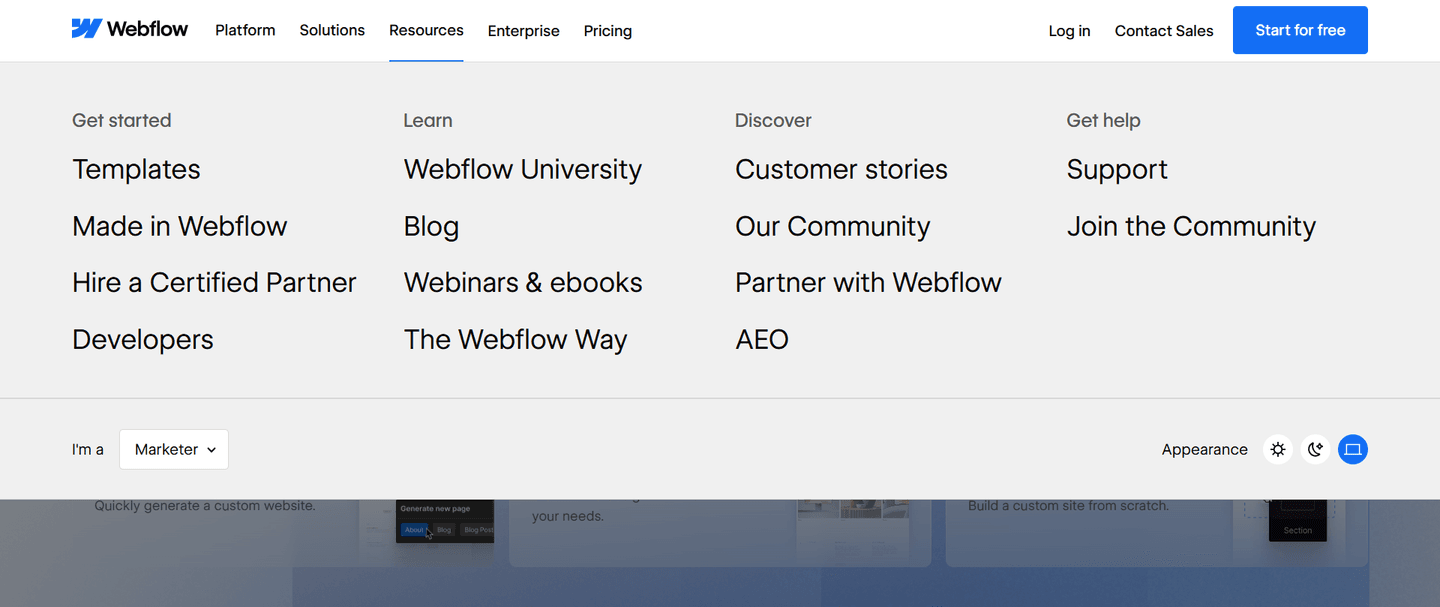Click the Webflow logo
Image resolution: width=1440 pixels, height=607 pixels.
tap(130, 29)
